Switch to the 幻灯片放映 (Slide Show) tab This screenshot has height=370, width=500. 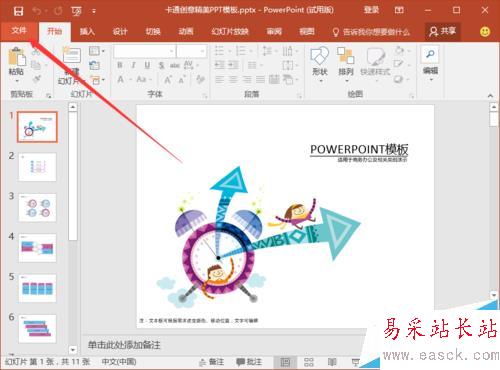pos(230,32)
